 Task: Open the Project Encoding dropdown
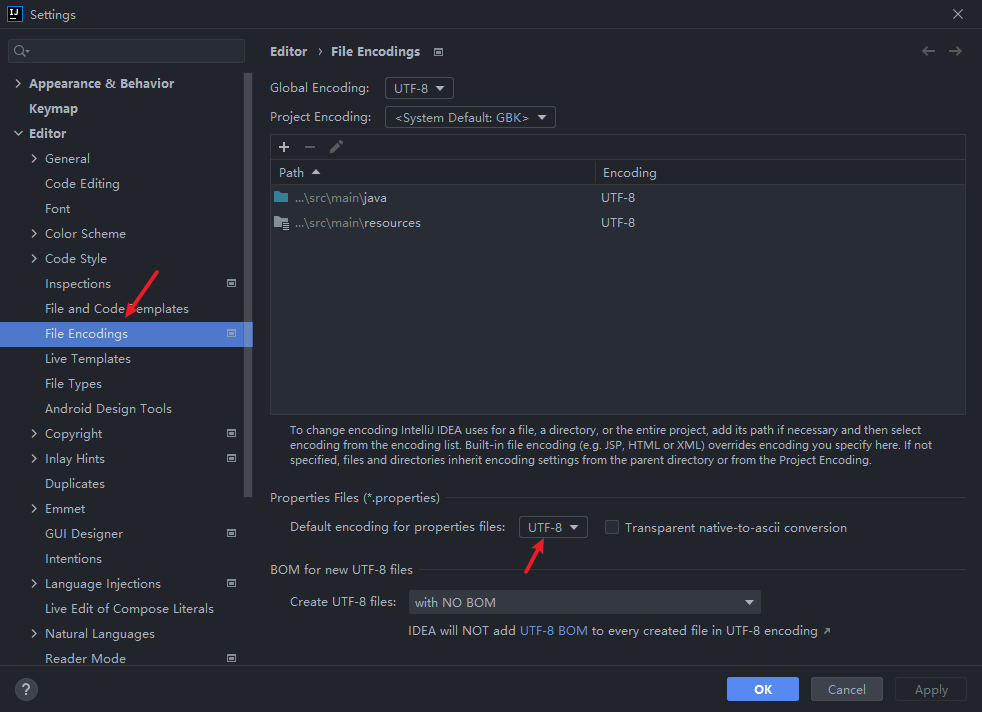470,117
